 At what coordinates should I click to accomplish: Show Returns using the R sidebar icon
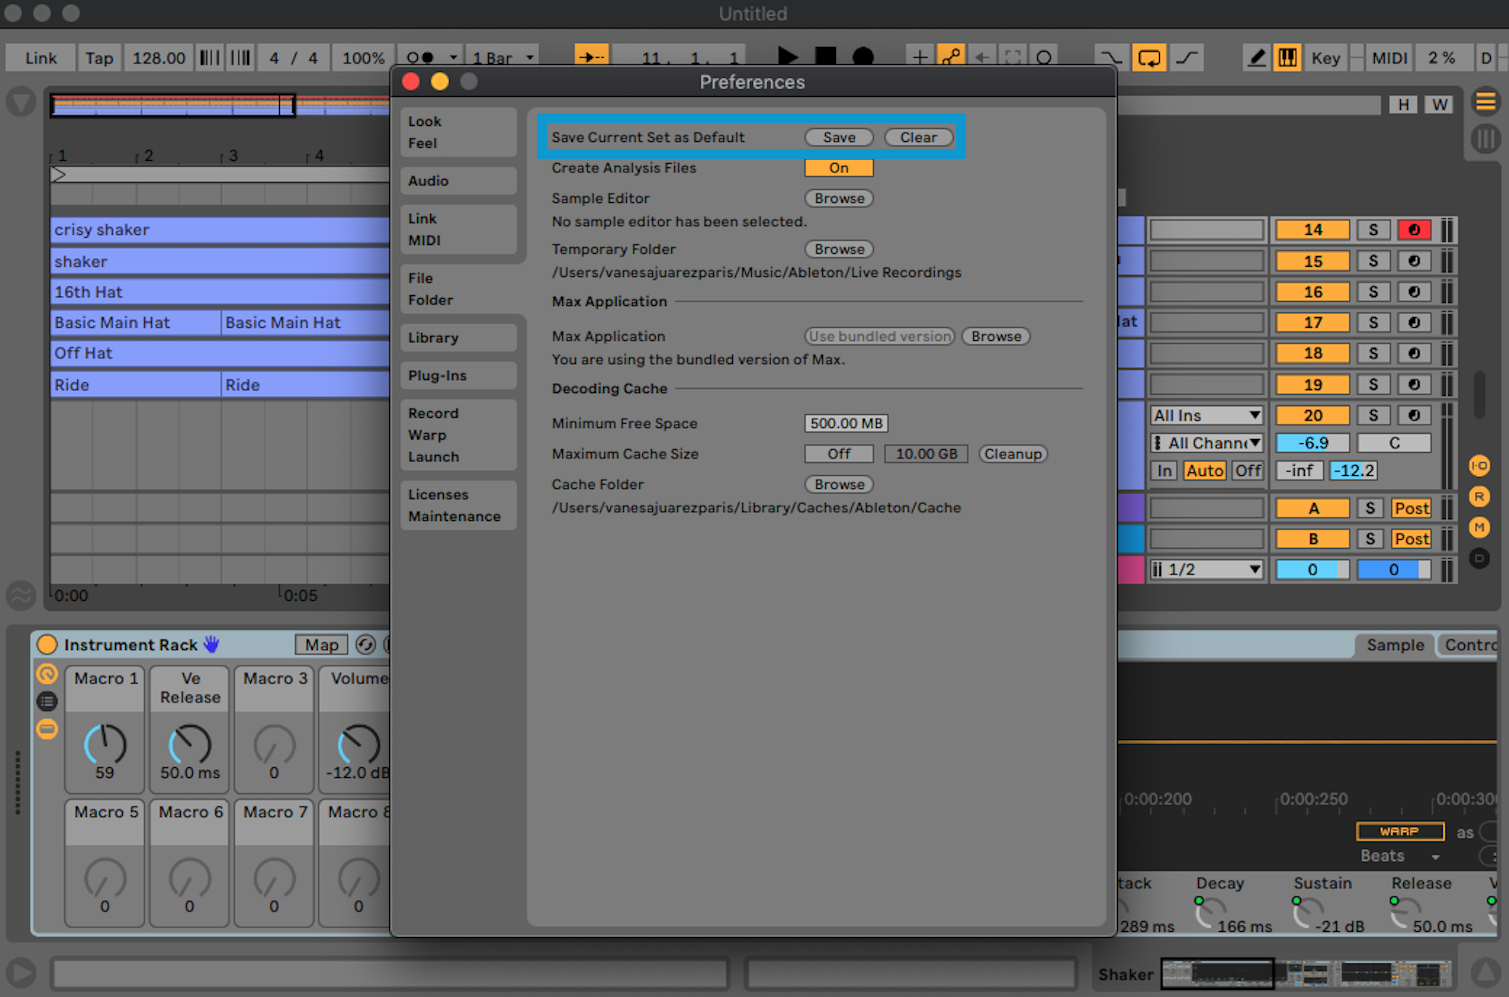[1480, 496]
